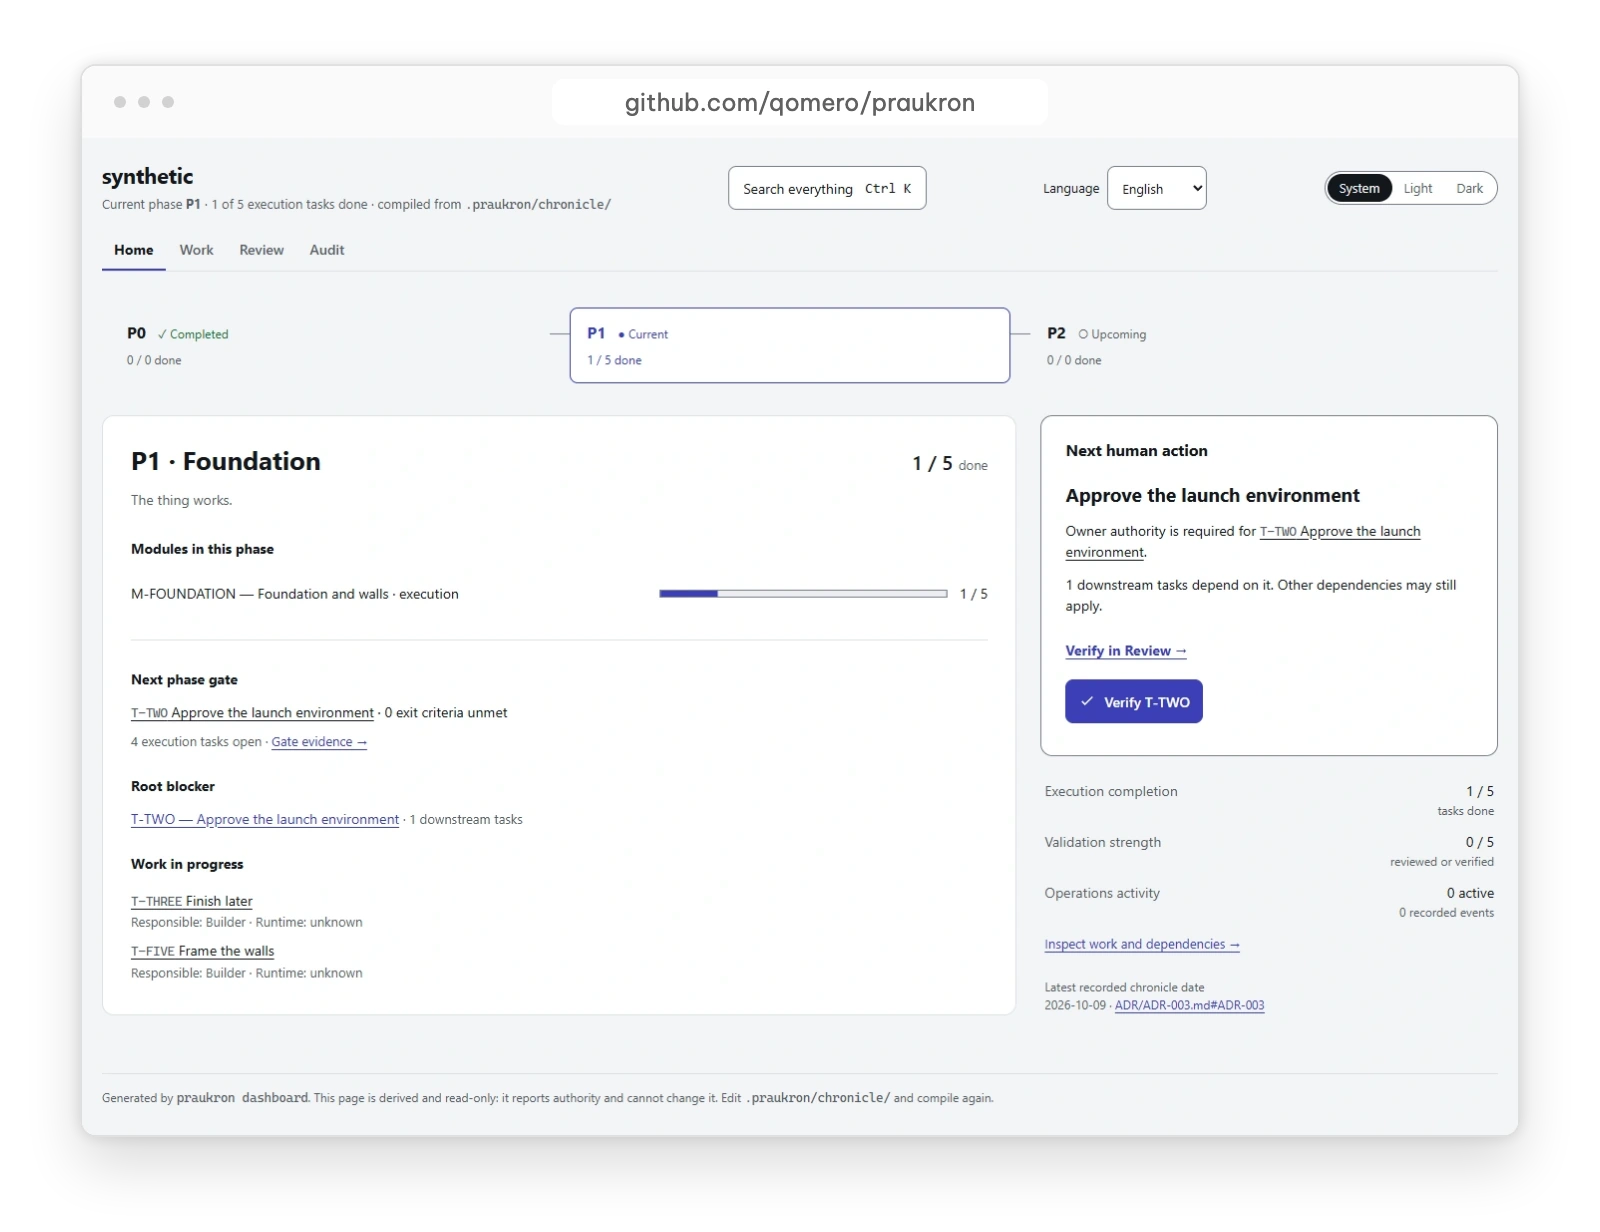Switch to the Light theme

click(x=1417, y=188)
